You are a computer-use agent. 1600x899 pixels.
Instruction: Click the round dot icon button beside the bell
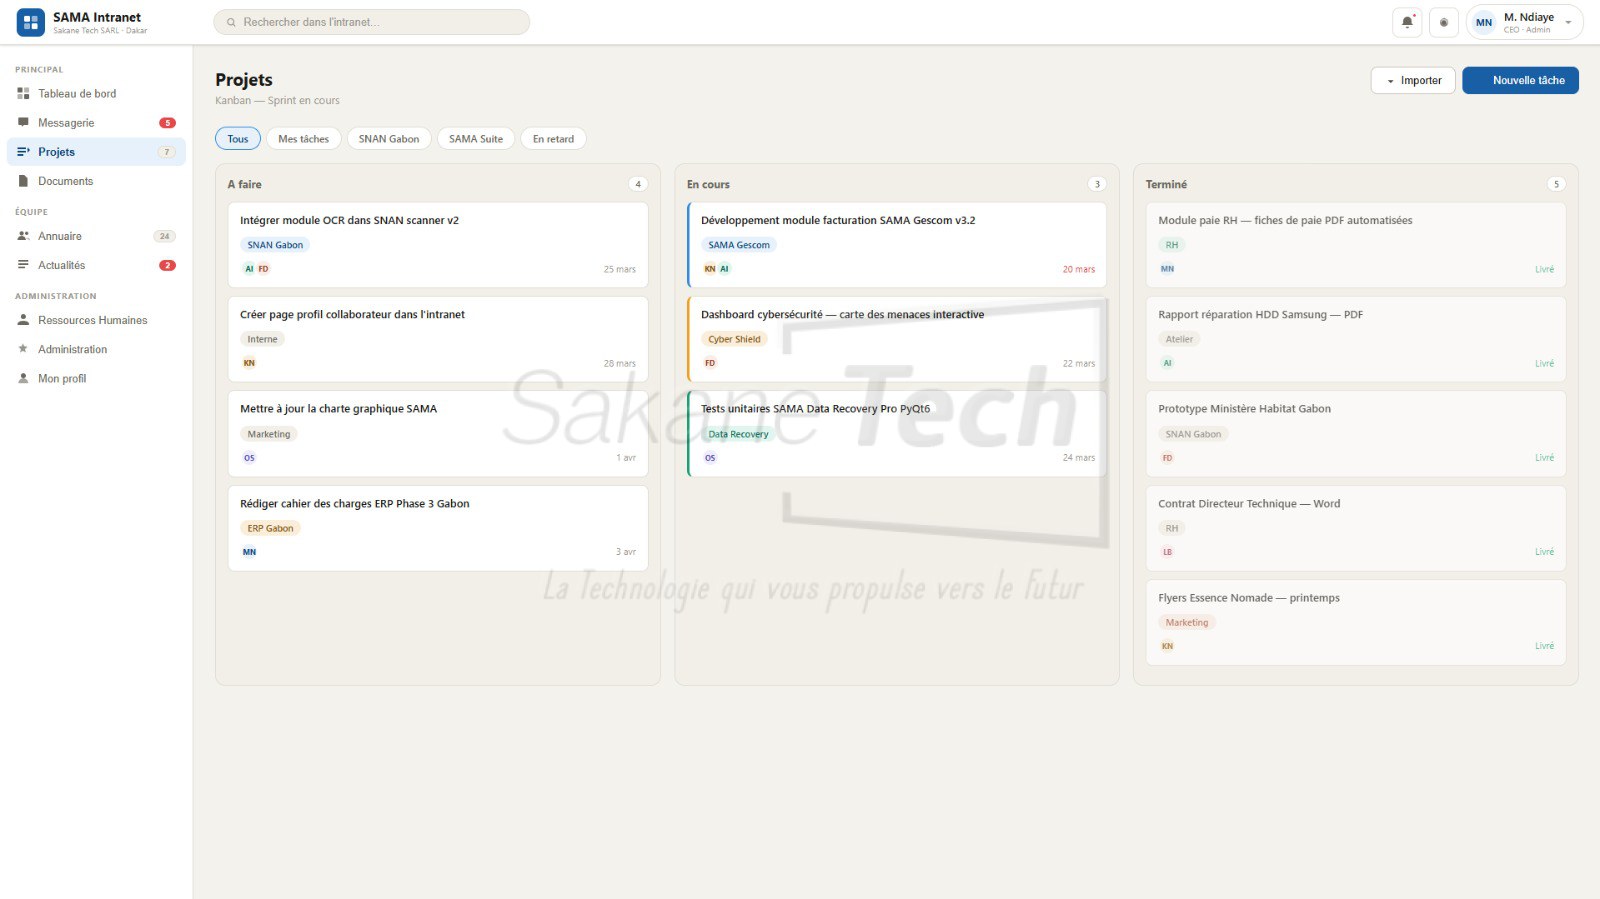[x=1444, y=22]
